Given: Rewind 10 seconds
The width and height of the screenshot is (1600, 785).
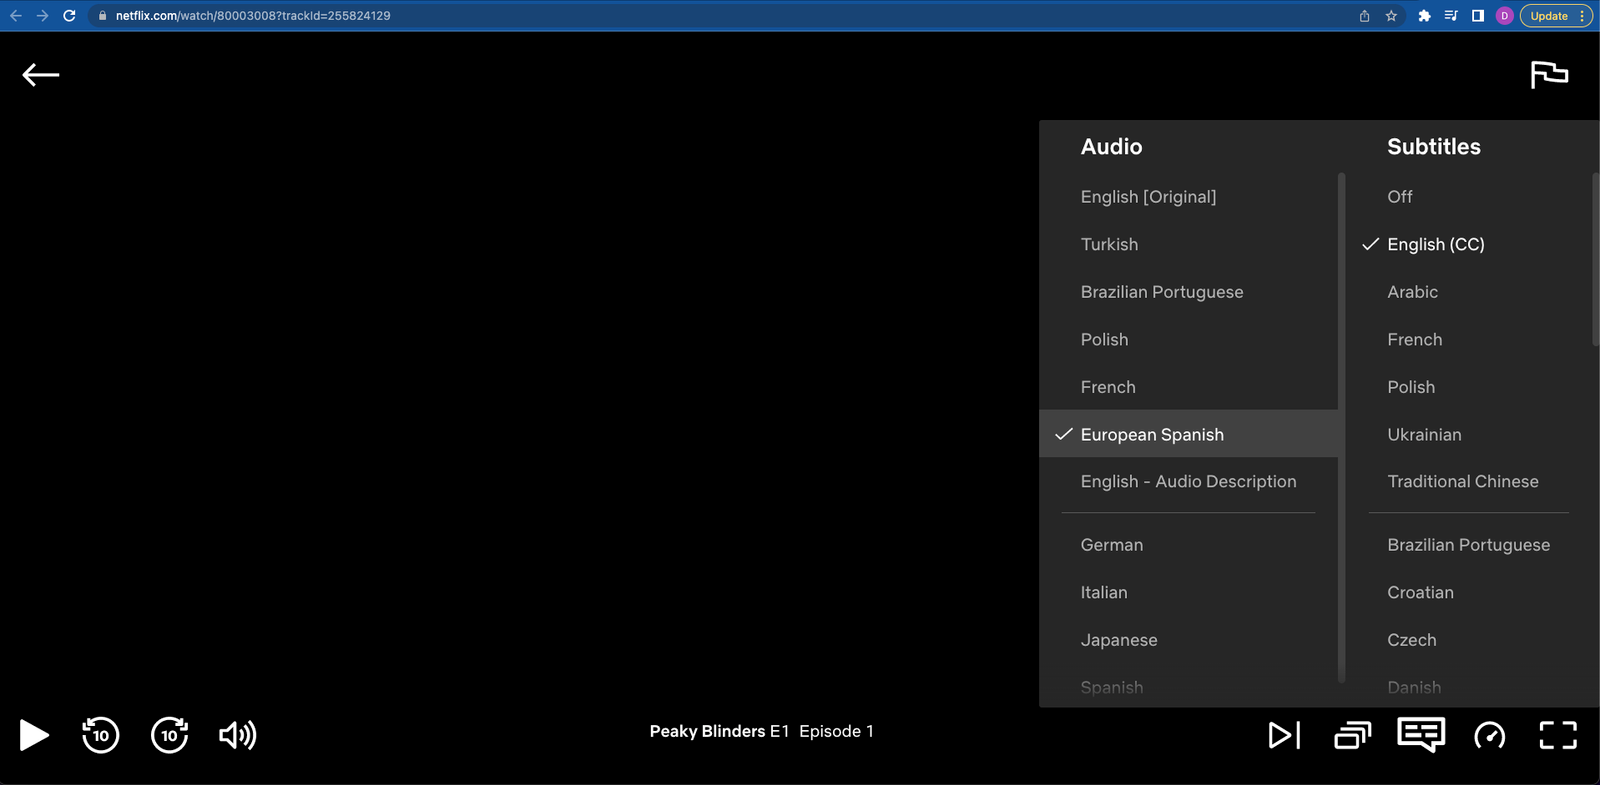Looking at the screenshot, I should coord(100,735).
